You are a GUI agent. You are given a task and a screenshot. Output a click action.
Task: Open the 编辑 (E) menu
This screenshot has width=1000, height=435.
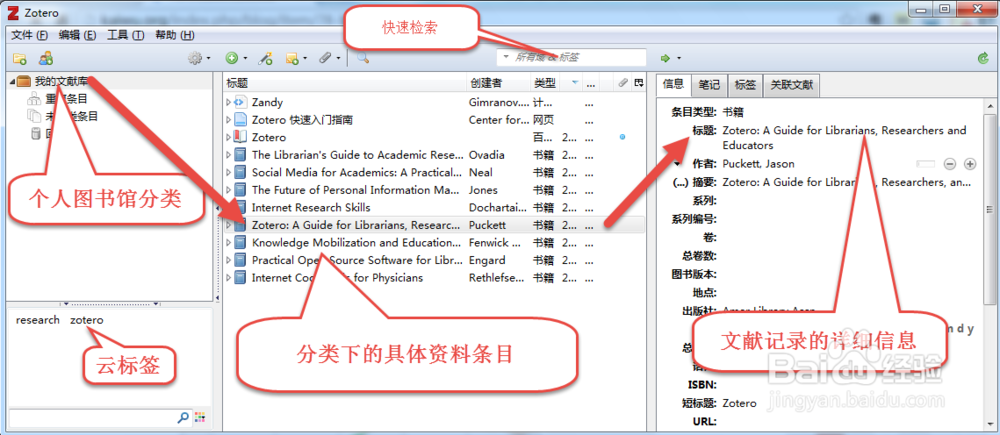77,35
